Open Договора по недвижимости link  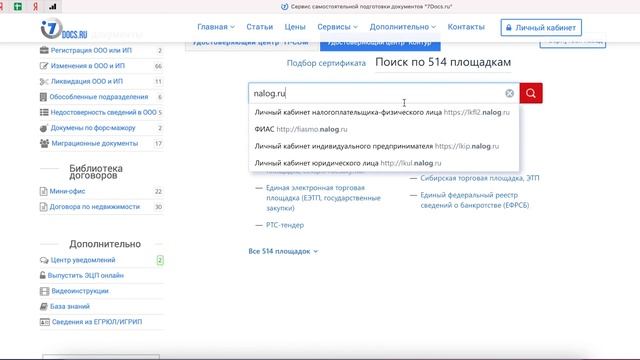(95, 207)
